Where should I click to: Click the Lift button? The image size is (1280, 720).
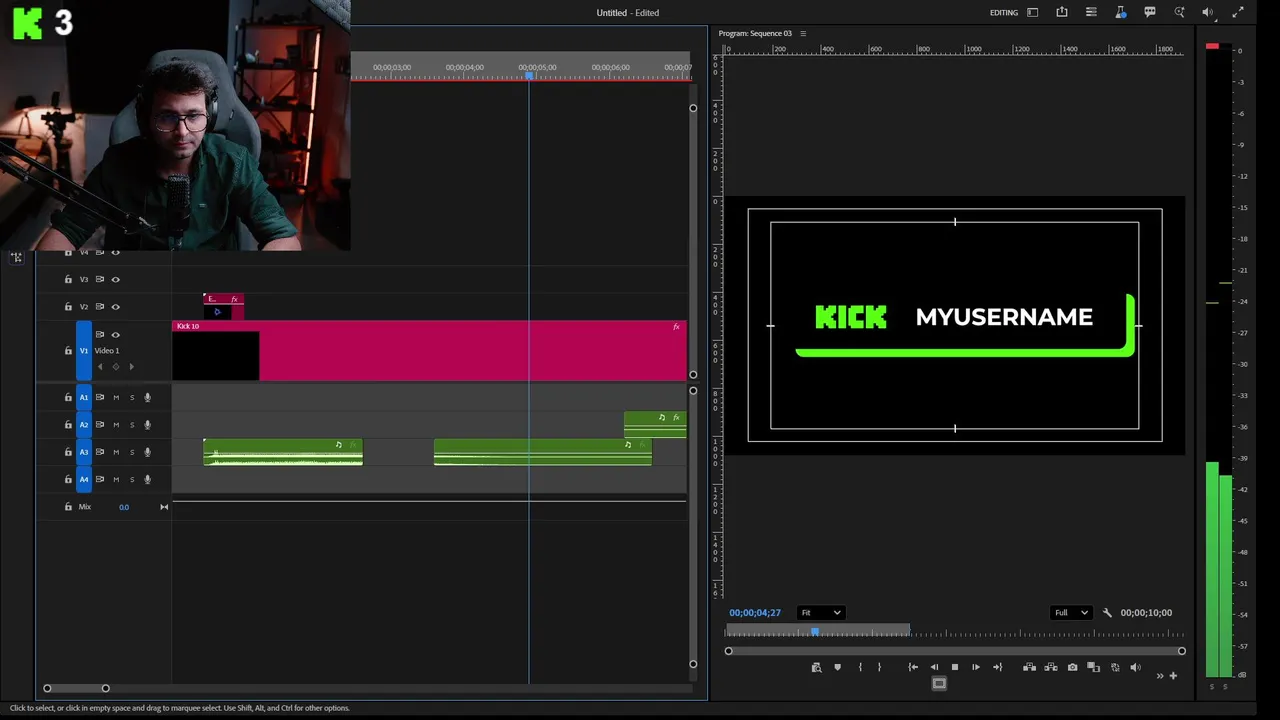[1029, 667]
